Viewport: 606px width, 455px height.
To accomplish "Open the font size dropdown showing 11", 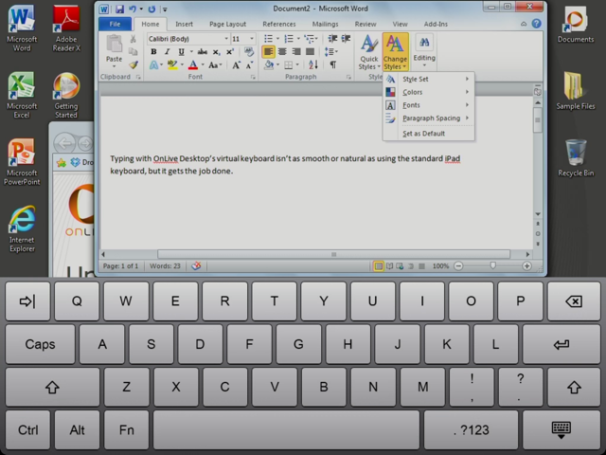I will pos(252,39).
